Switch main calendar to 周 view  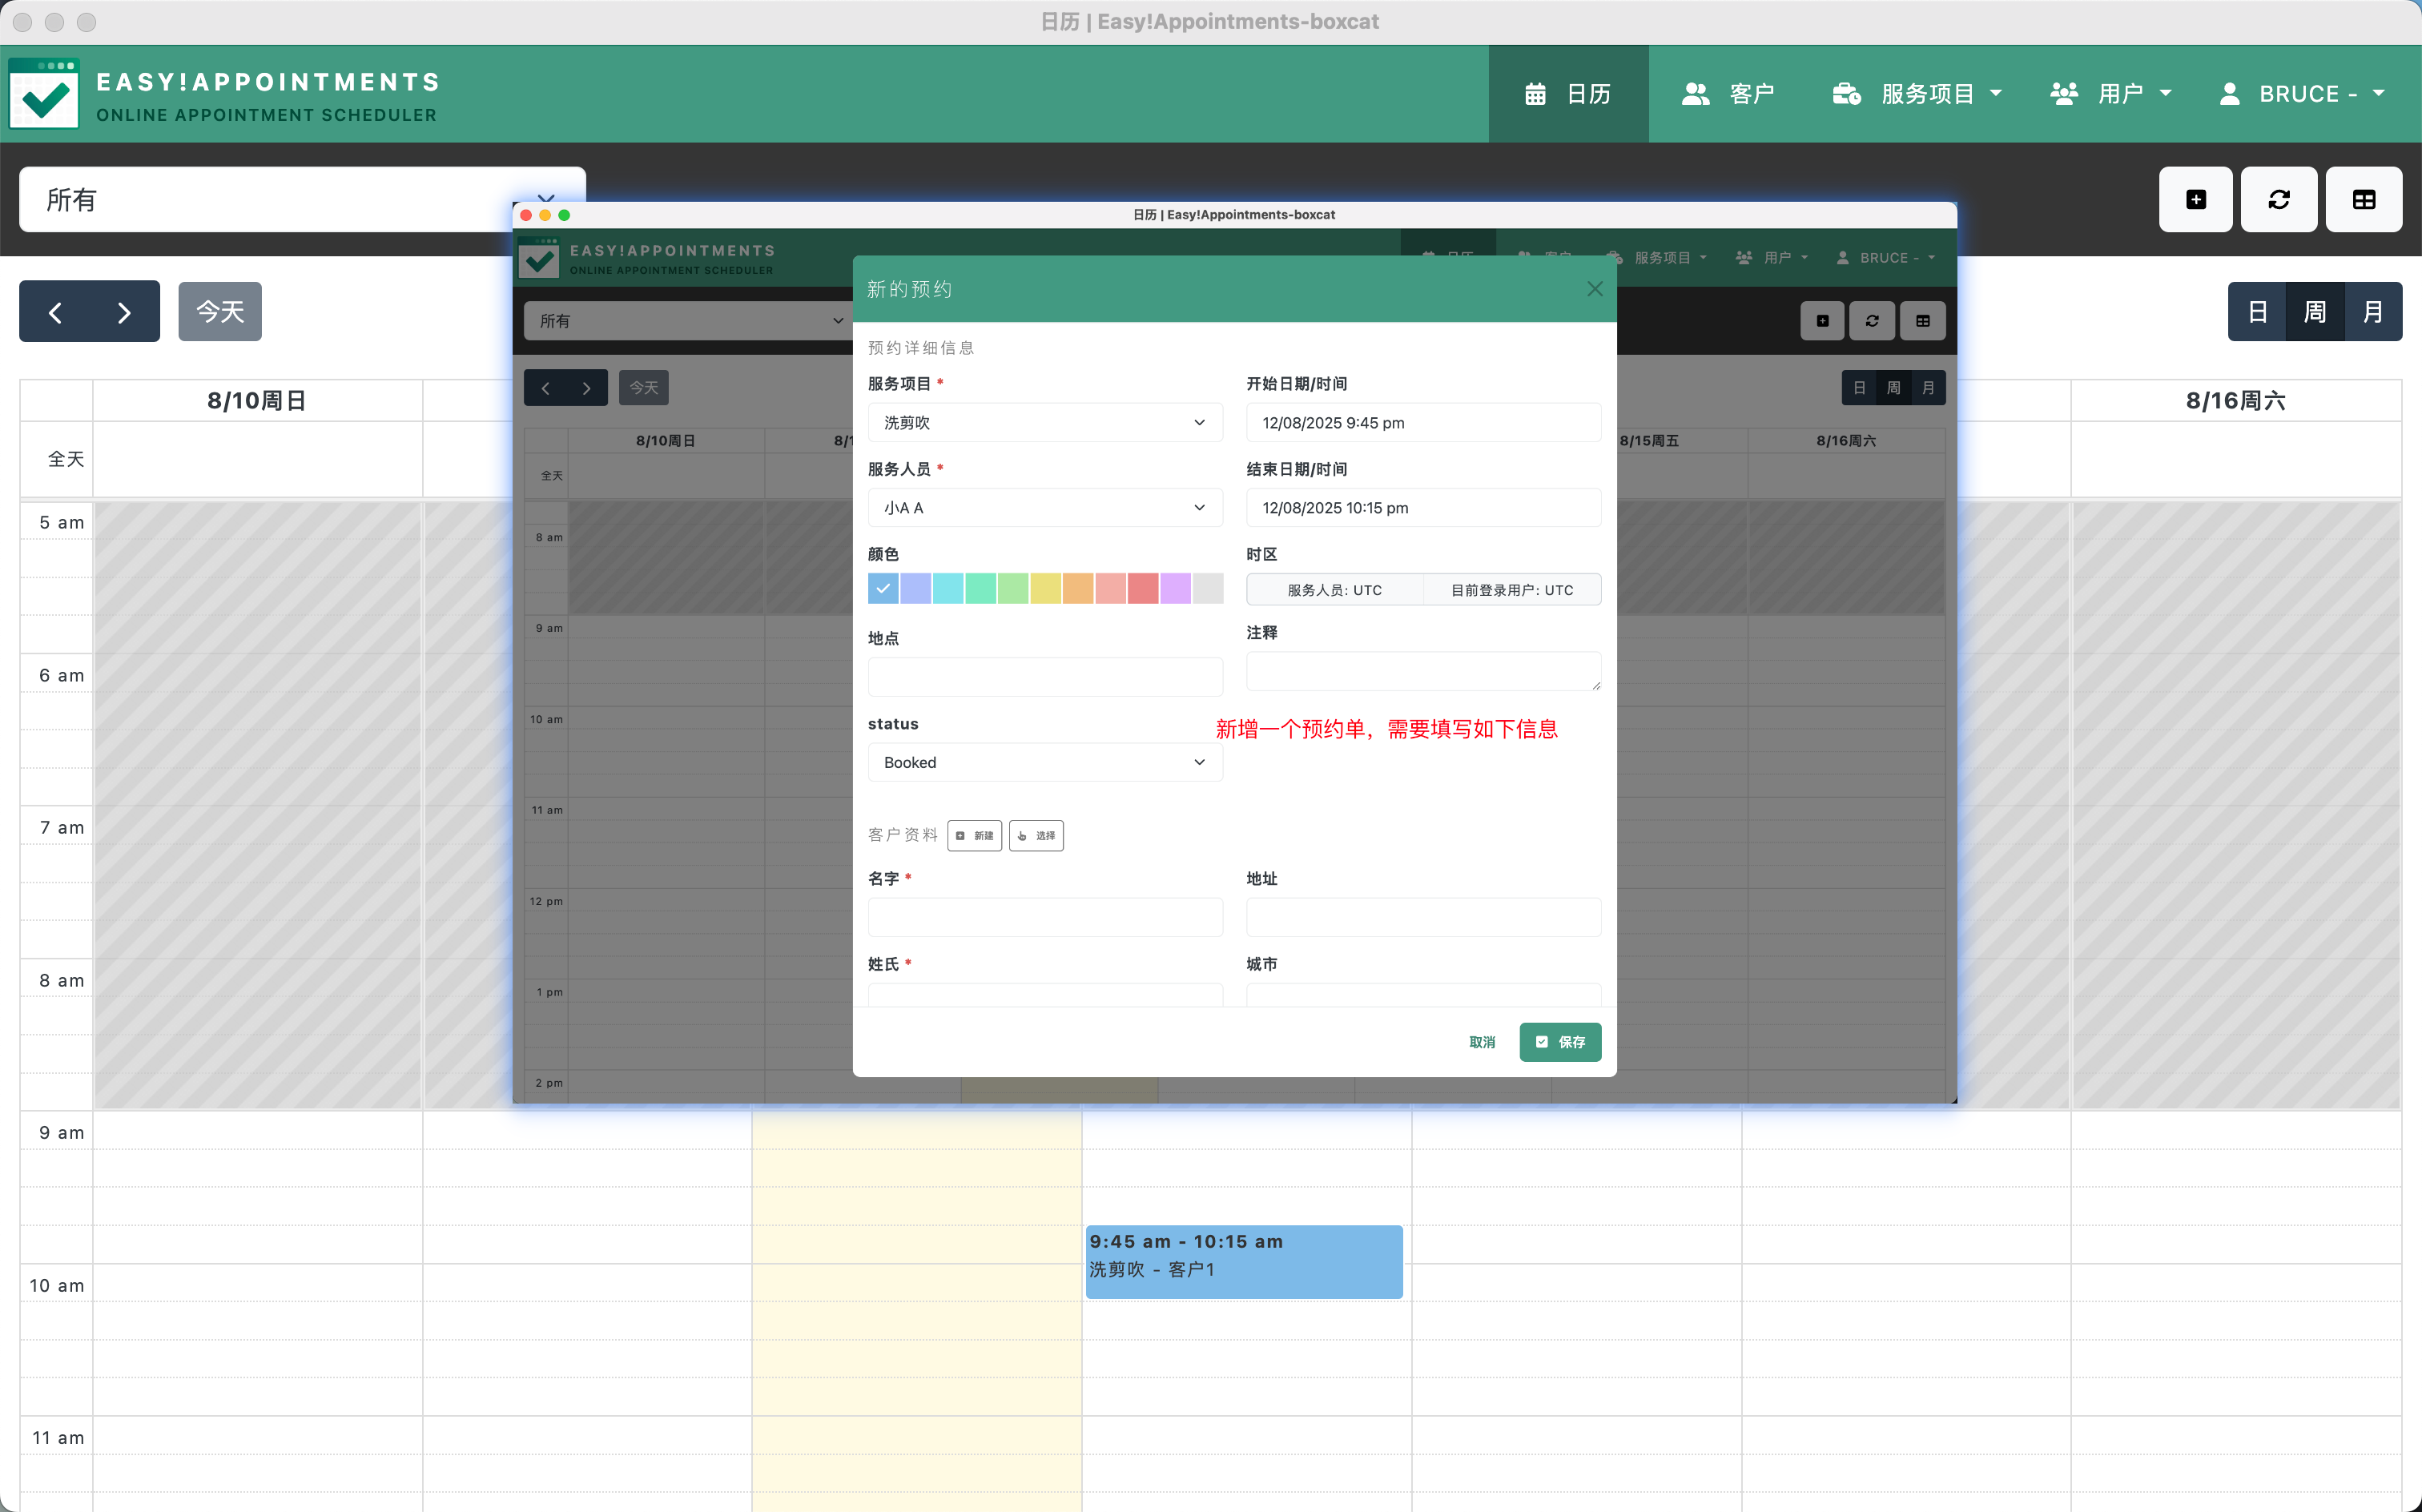tap(2315, 312)
